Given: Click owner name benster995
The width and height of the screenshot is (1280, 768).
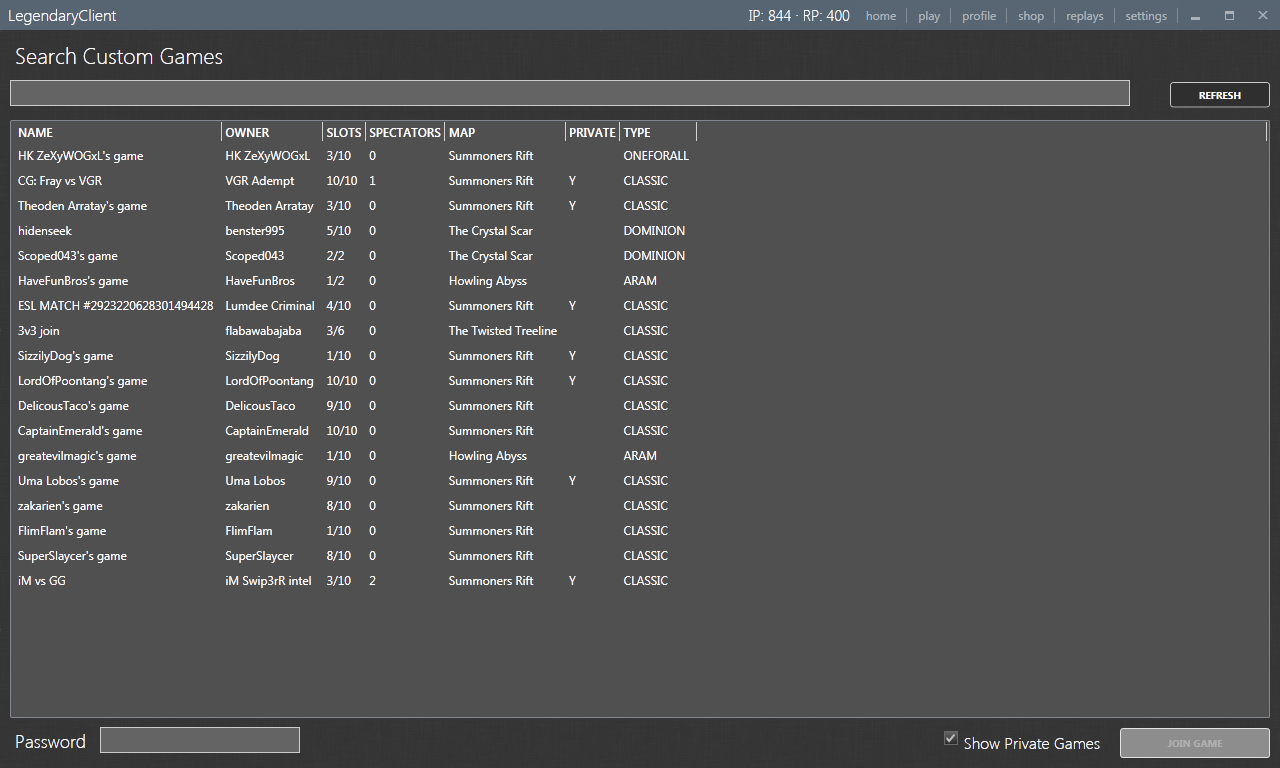Looking at the screenshot, I should pyautogui.click(x=254, y=231).
